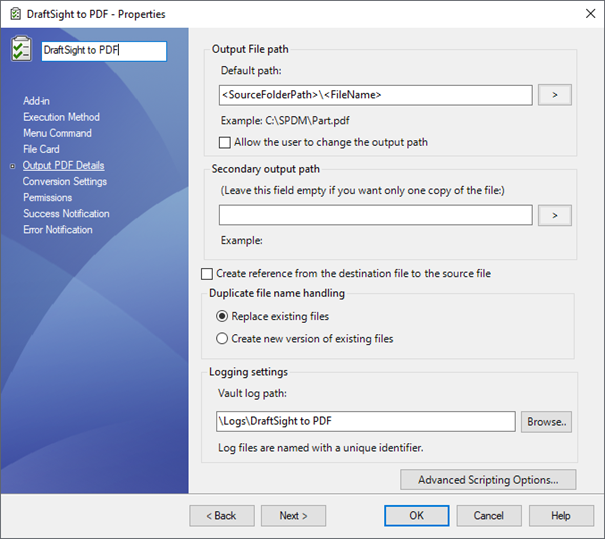Image resolution: width=605 pixels, height=539 pixels.
Task: Click into the Default path text field
Action: click(x=375, y=95)
